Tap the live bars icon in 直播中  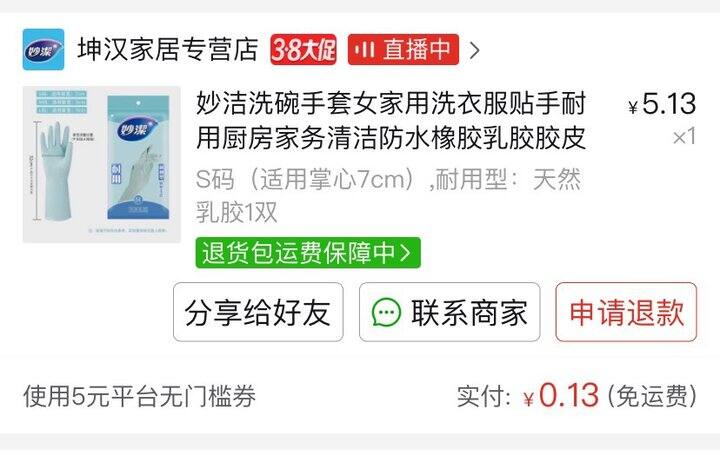[x=365, y=50]
